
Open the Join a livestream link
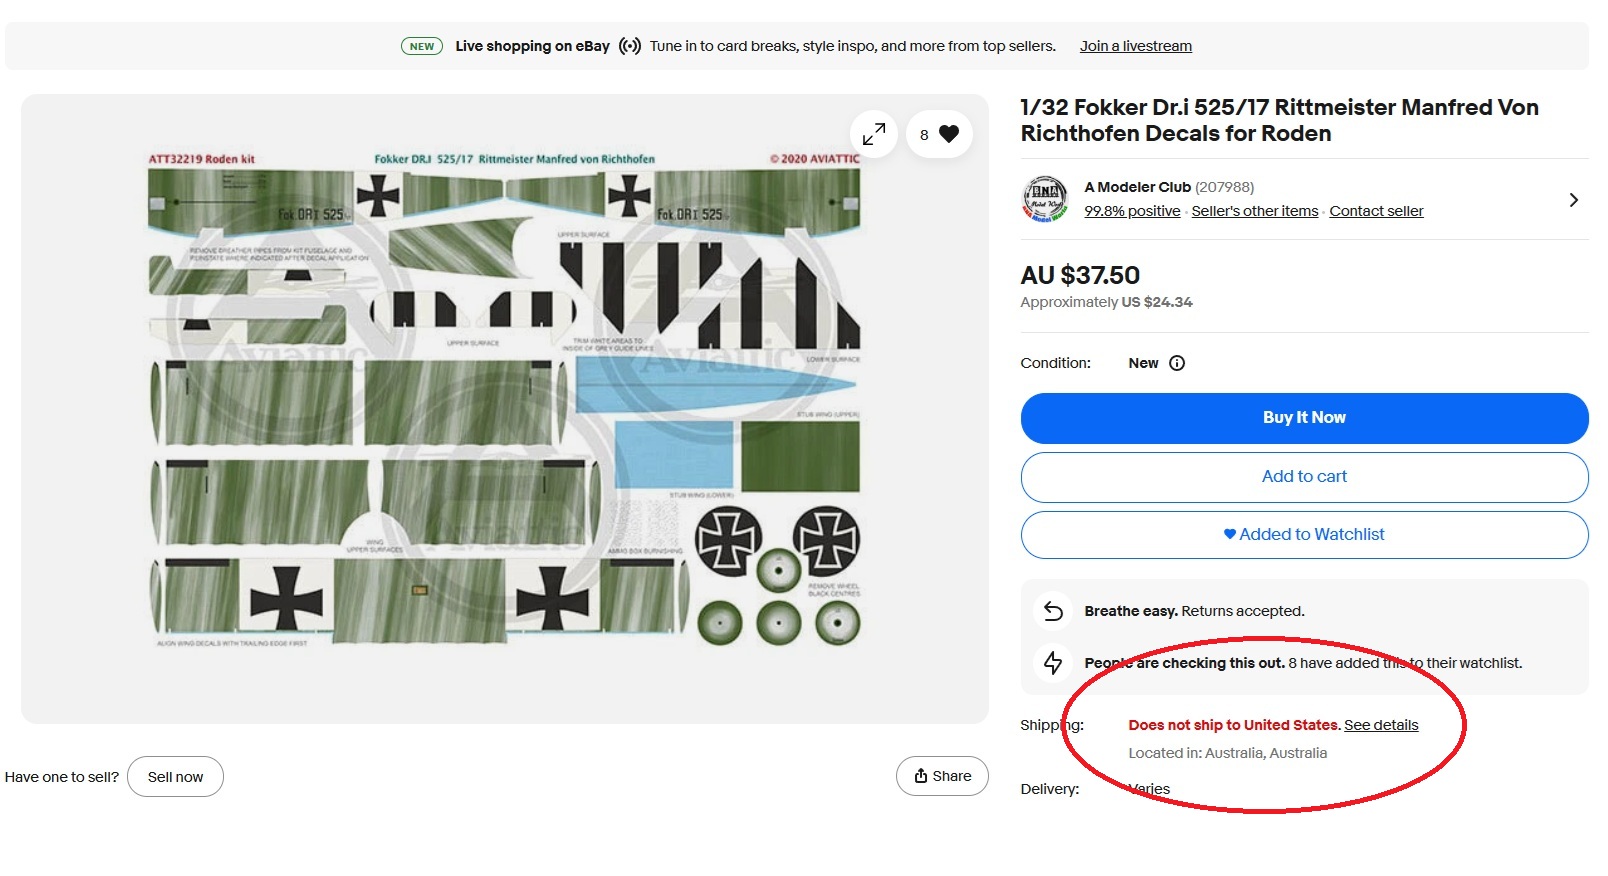click(x=1135, y=46)
